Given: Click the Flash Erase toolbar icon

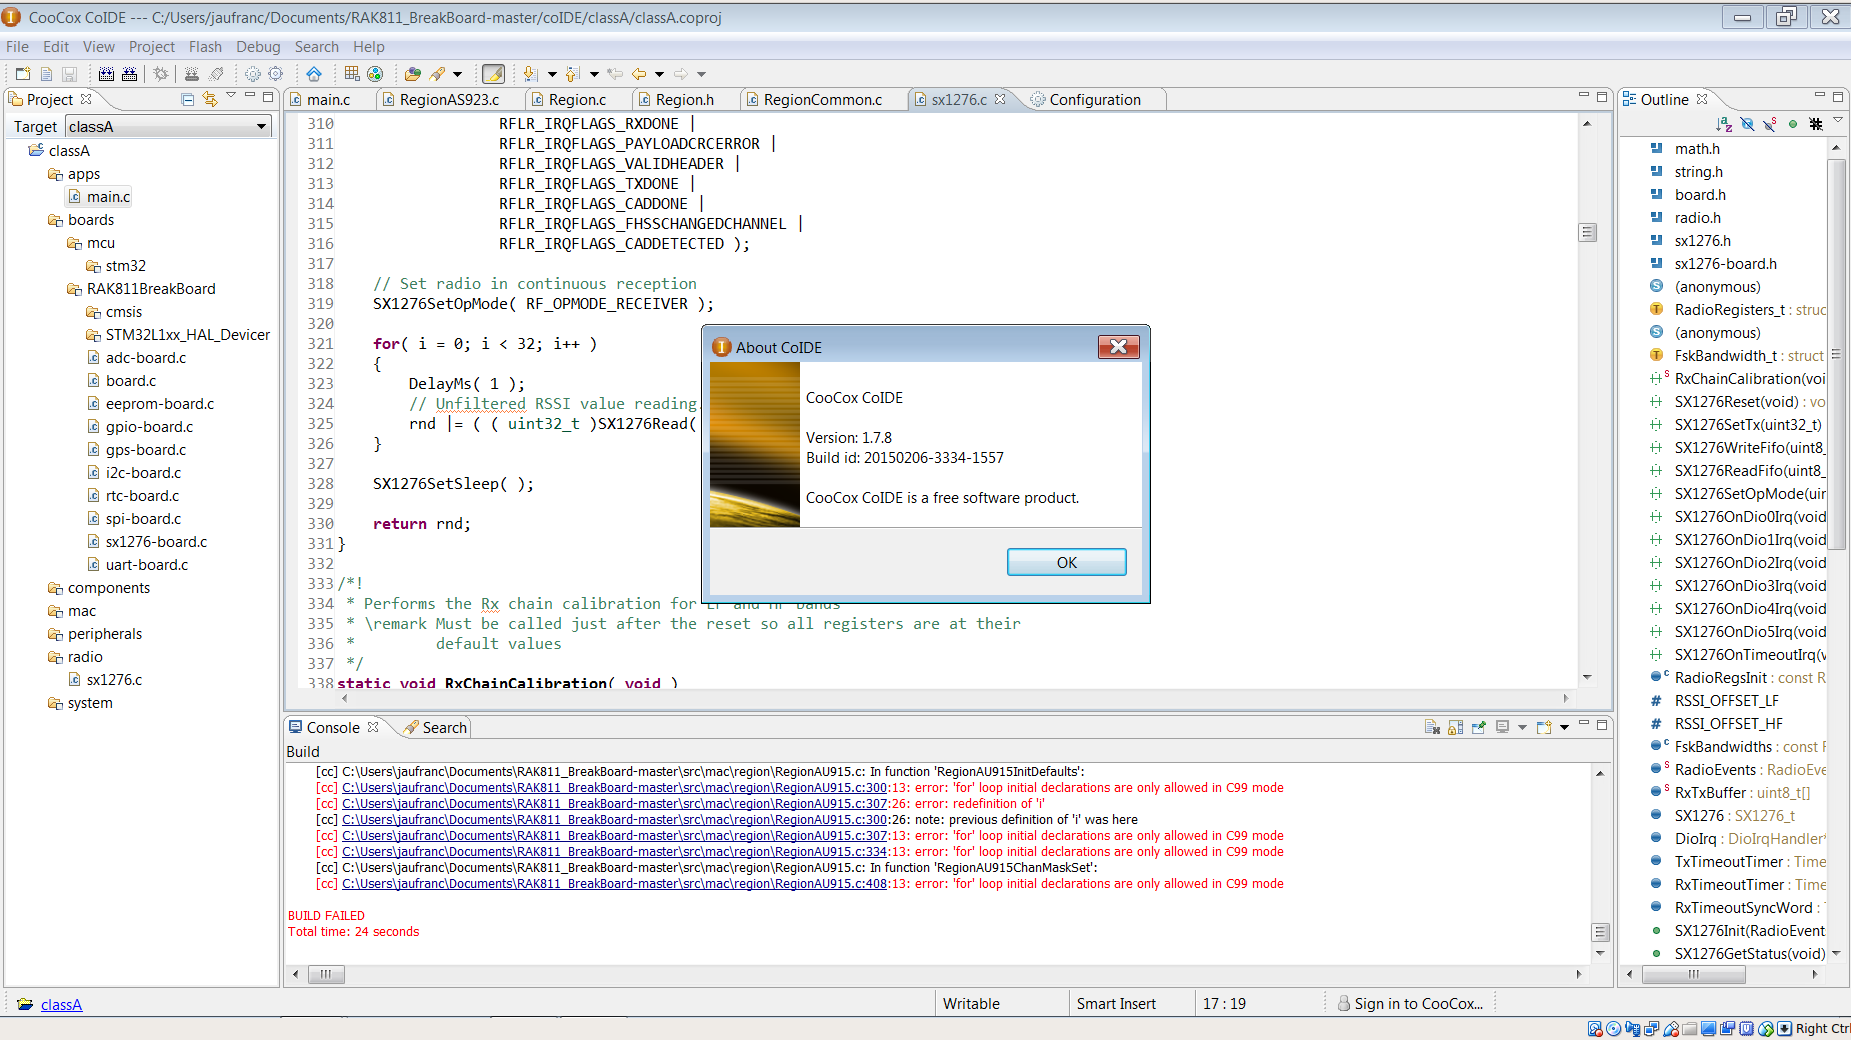Looking at the screenshot, I should point(215,74).
